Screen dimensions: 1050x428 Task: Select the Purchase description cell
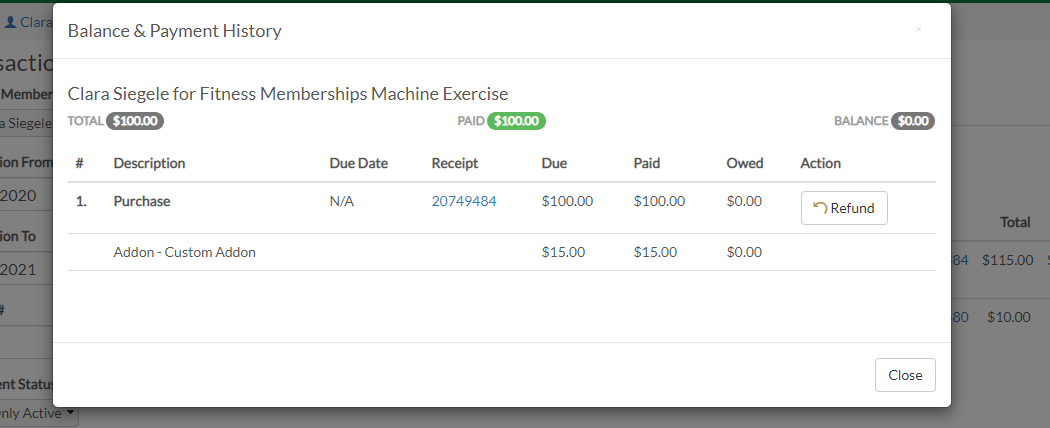(142, 201)
